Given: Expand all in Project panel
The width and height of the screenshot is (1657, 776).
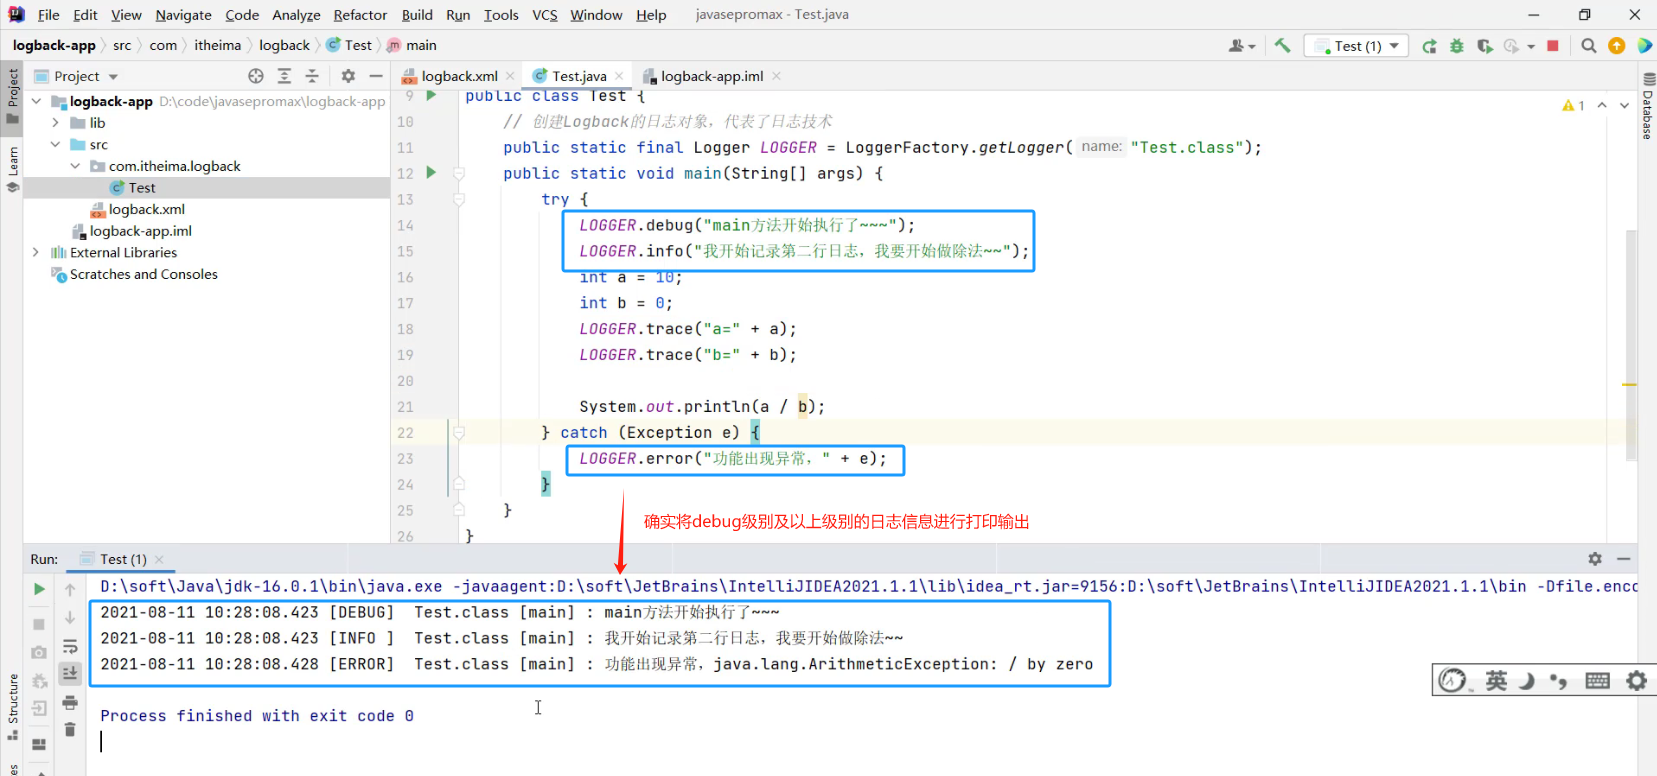Looking at the screenshot, I should pos(284,76).
